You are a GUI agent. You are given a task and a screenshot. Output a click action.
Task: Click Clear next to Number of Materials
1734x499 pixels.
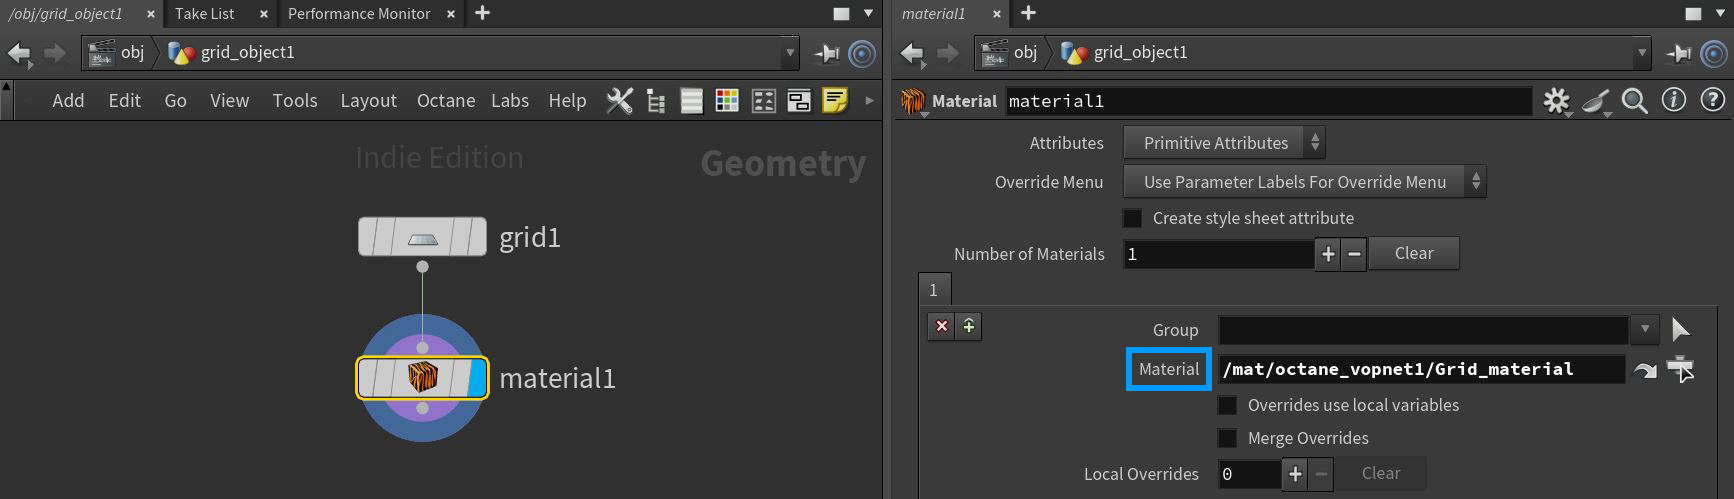(x=1413, y=254)
